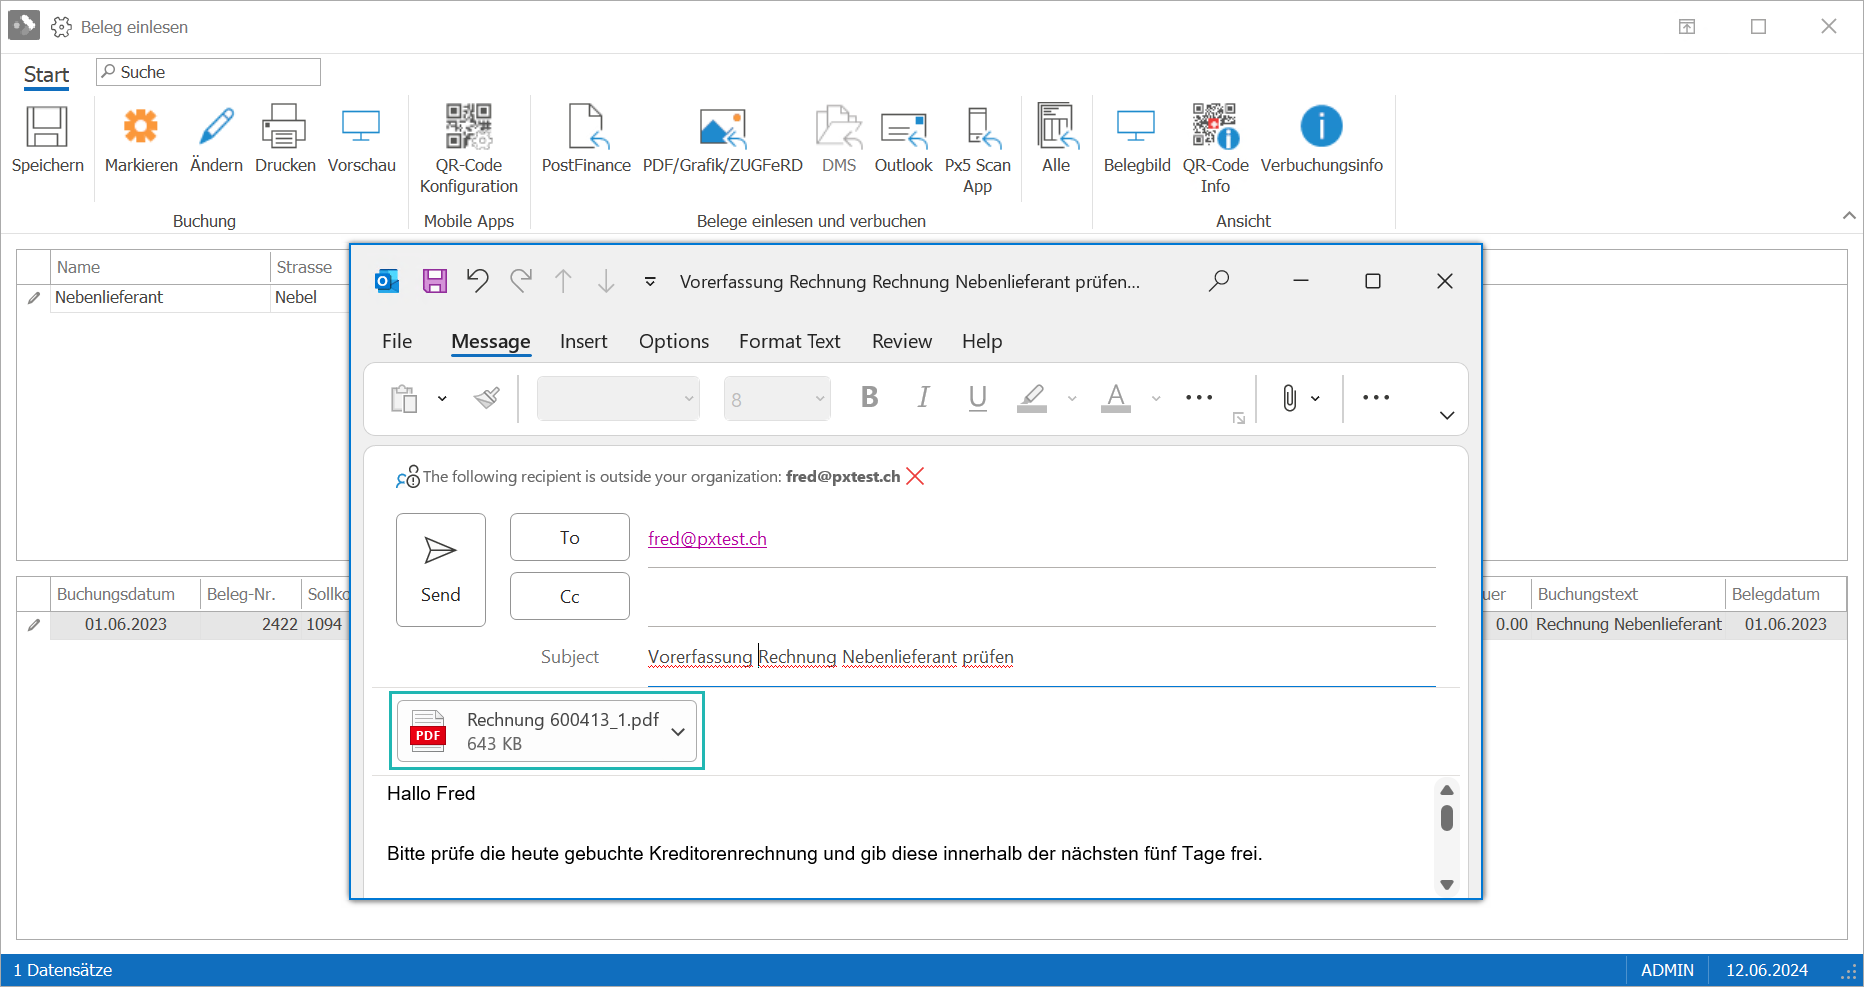Open the File menu in Outlook
1864x987 pixels.
(x=397, y=341)
